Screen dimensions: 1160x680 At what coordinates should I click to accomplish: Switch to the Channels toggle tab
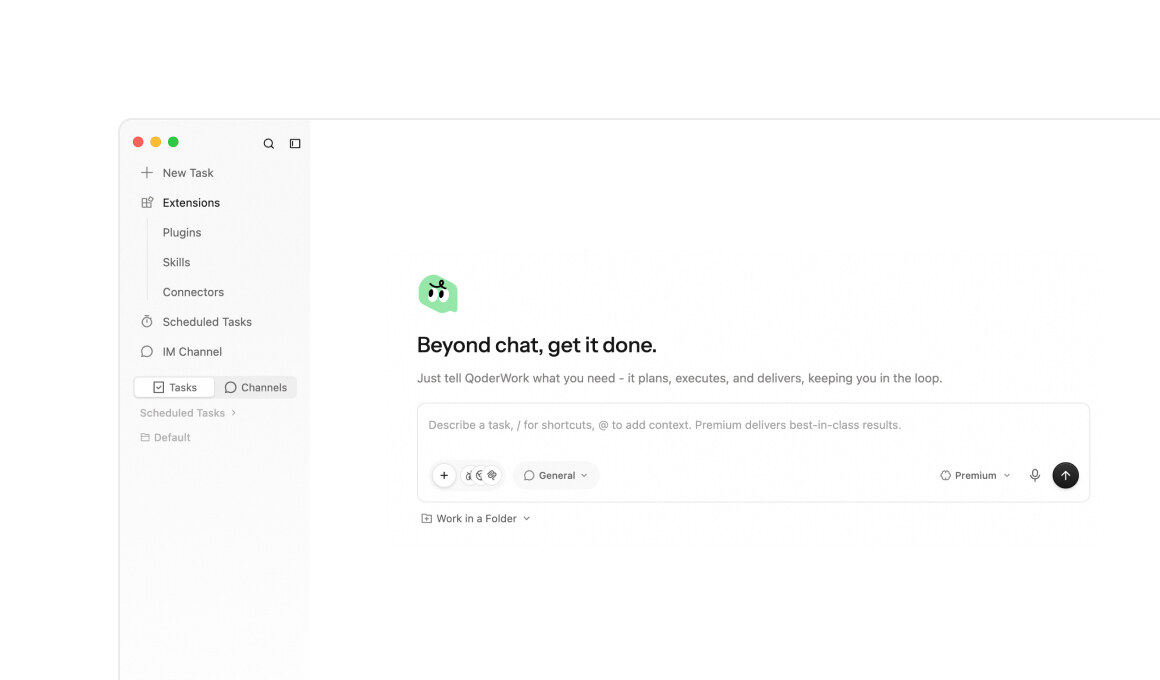pos(256,387)
